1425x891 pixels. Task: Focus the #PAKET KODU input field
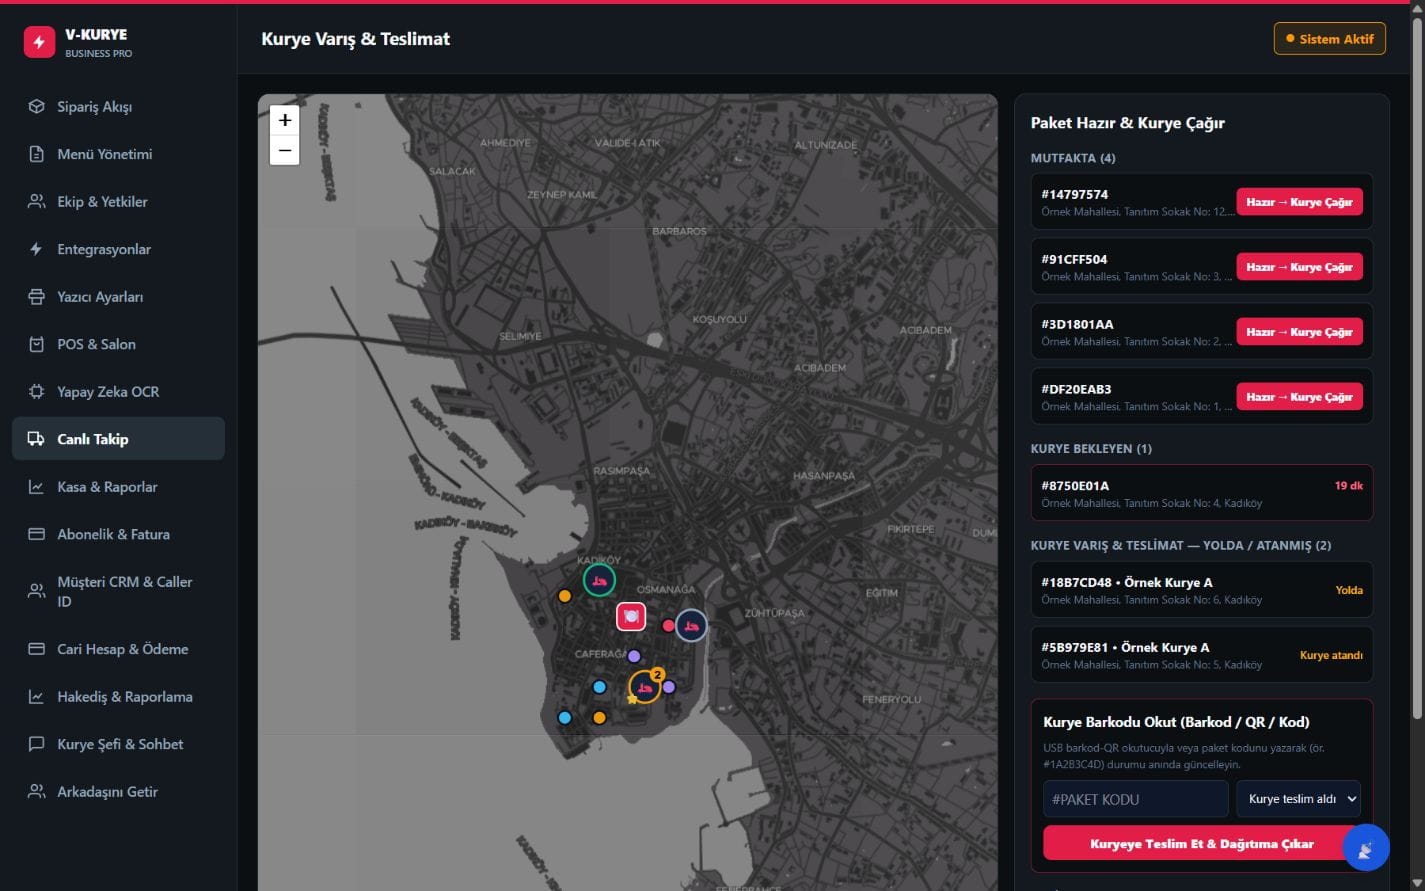click(x=1136, y=799)
